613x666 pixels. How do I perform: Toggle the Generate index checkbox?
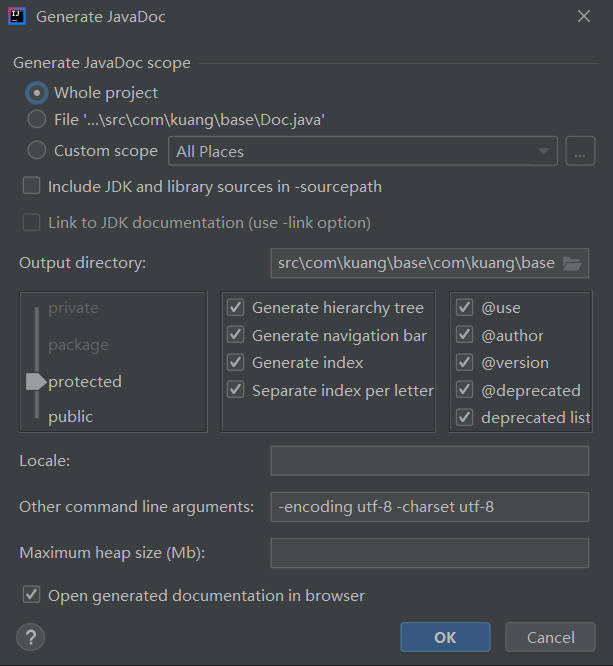tap(235, 363)
